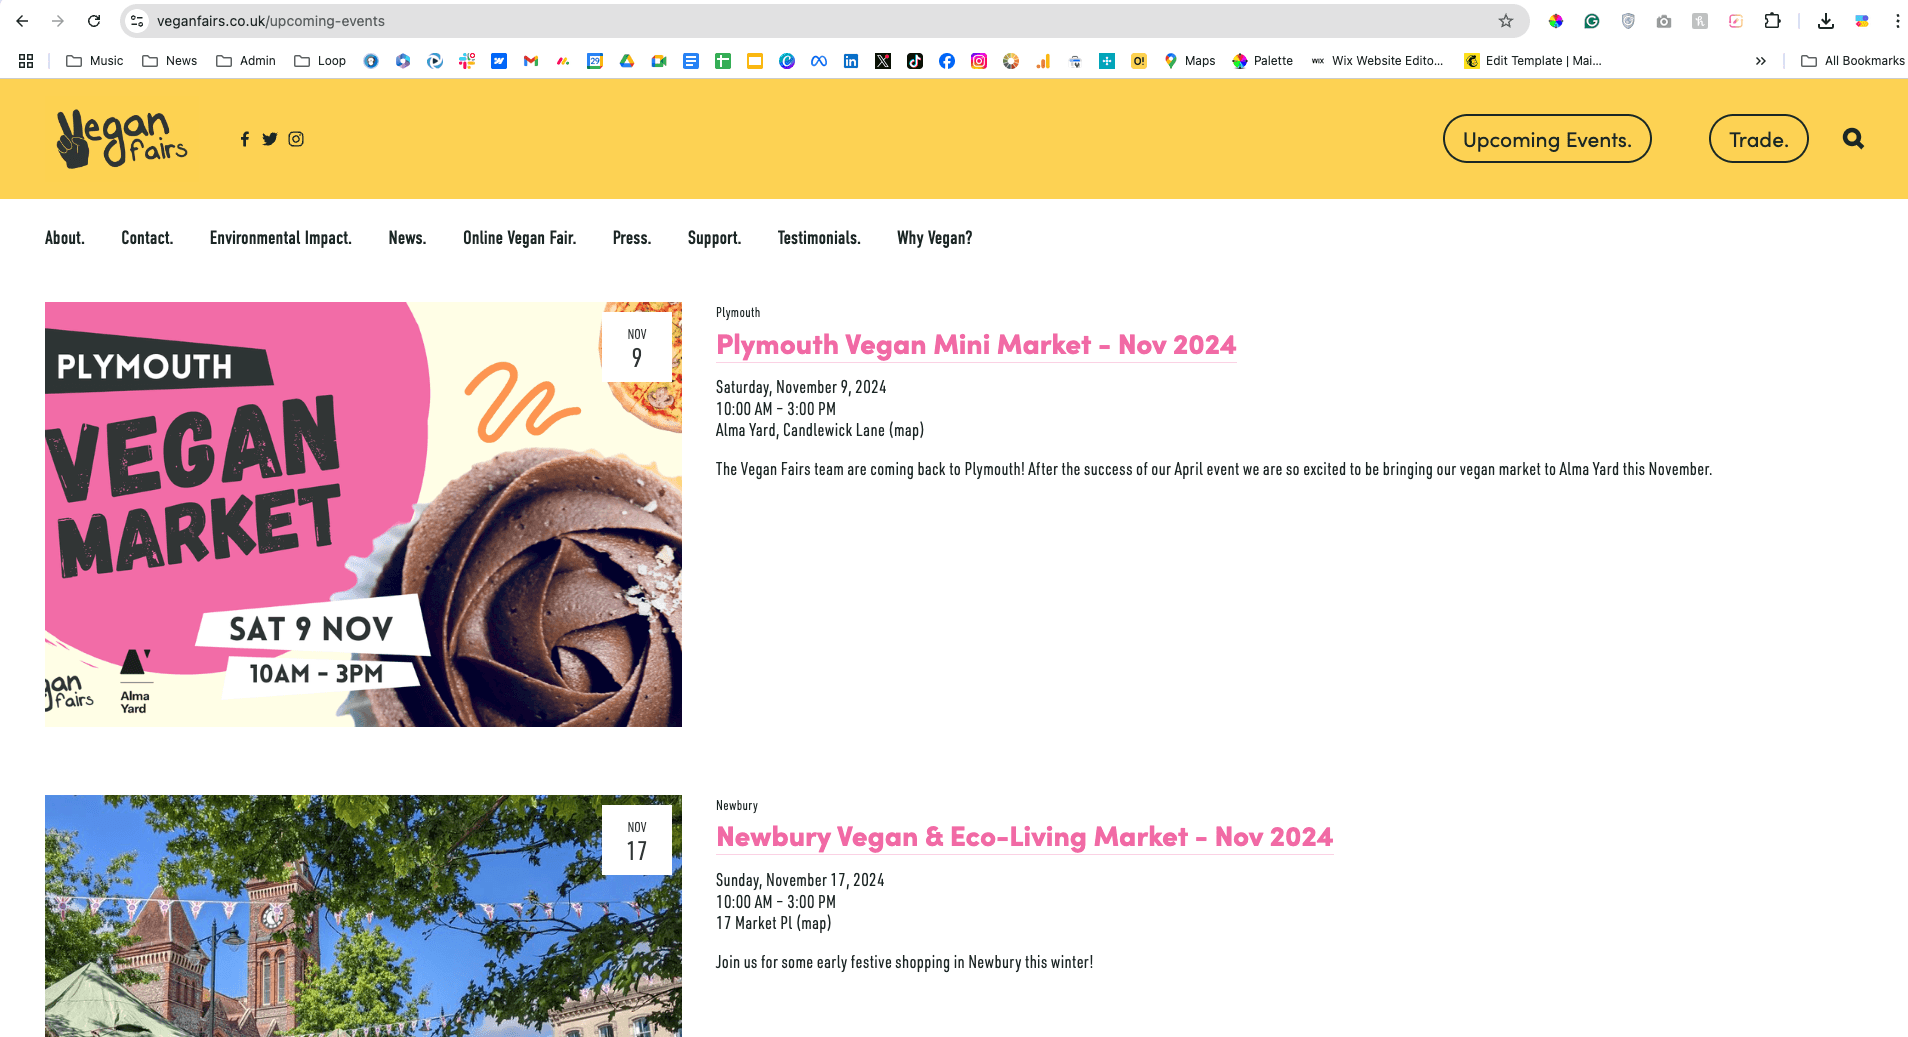
Task: Expand the Music bookmarks folder
Action: pos(95,61)
